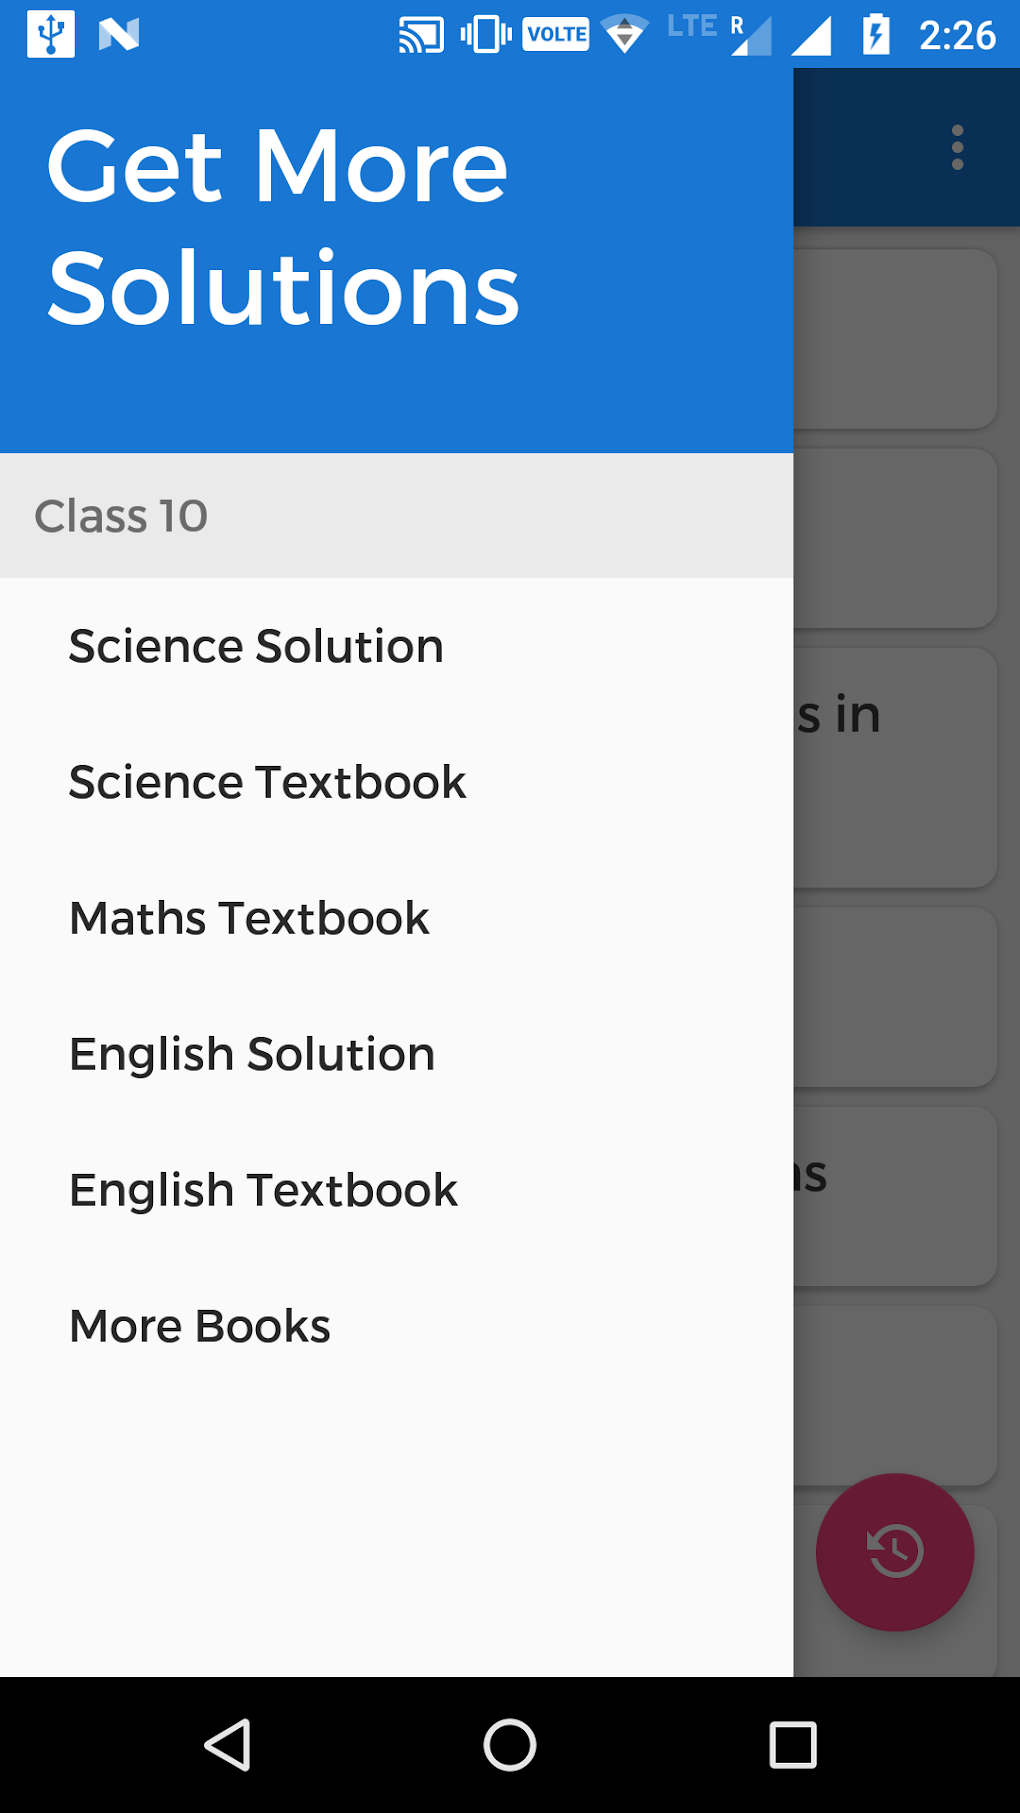Tap the USB debugging notification icon
The width and height of the screenshot is (1020, 1813).
point(50,34)
